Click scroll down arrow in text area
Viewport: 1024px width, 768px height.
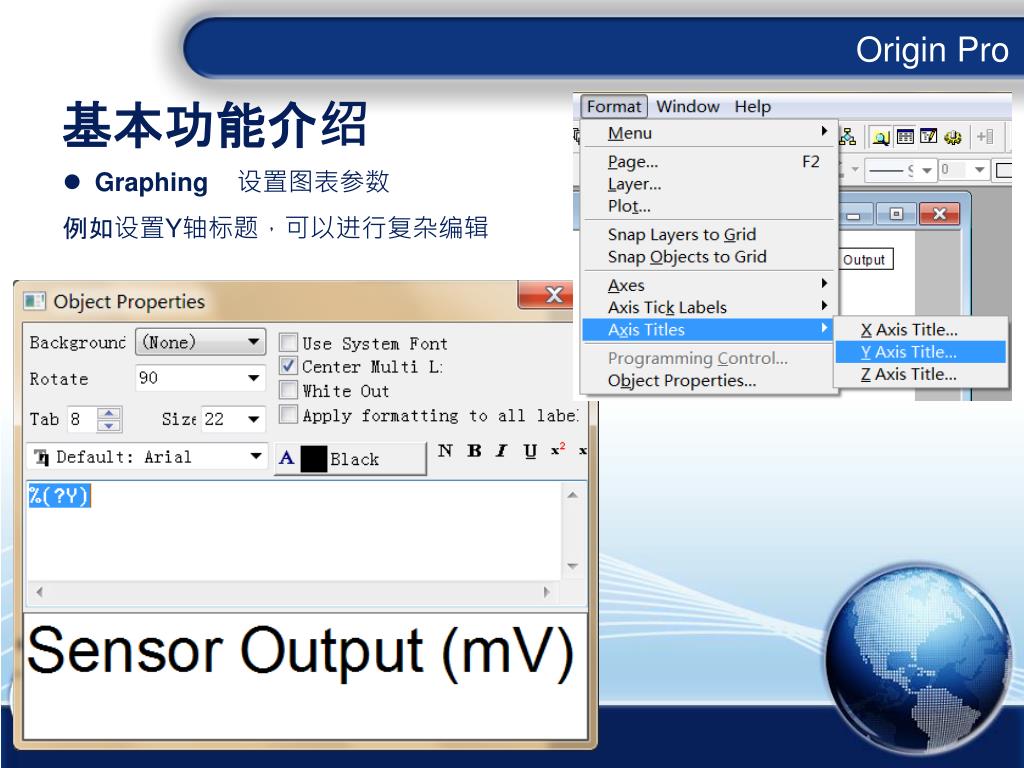click(573, 566)
